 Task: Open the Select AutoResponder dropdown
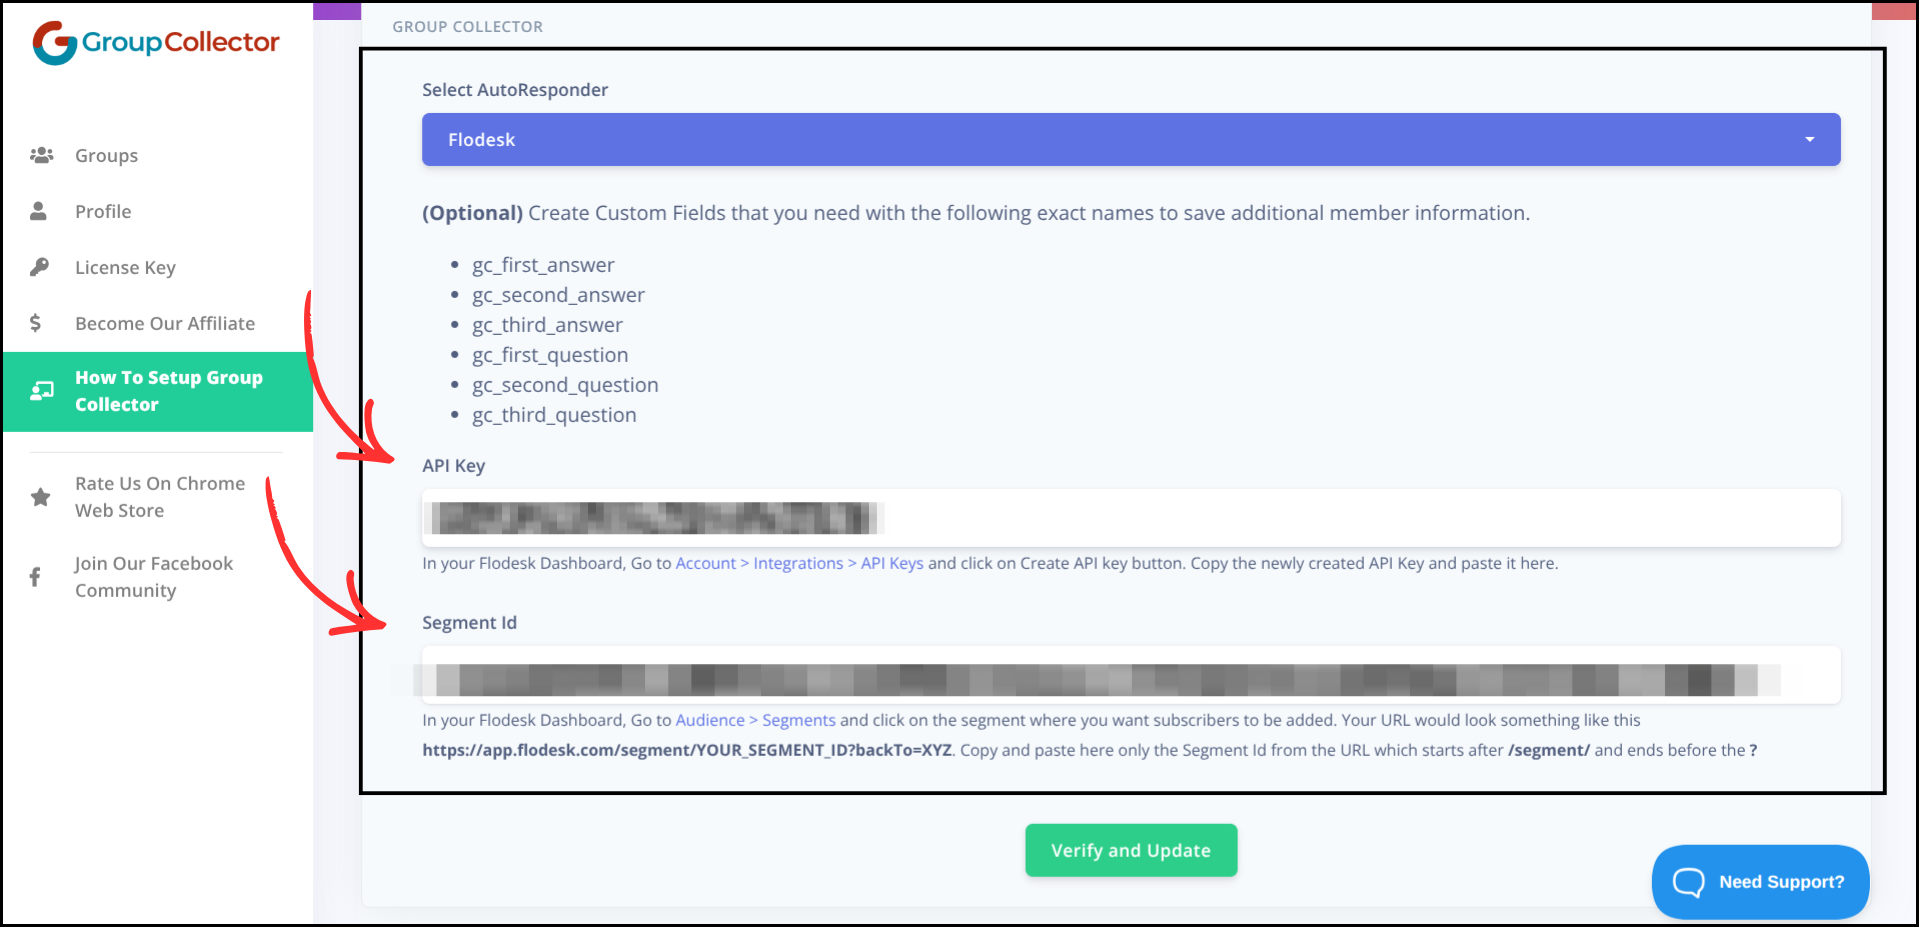coord(1131,139)
